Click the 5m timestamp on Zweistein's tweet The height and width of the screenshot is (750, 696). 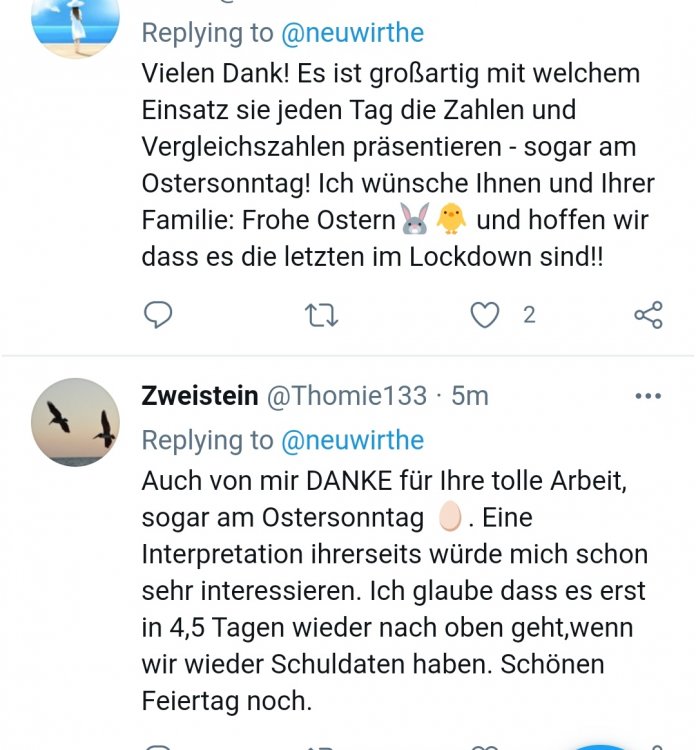click(470, 396)
